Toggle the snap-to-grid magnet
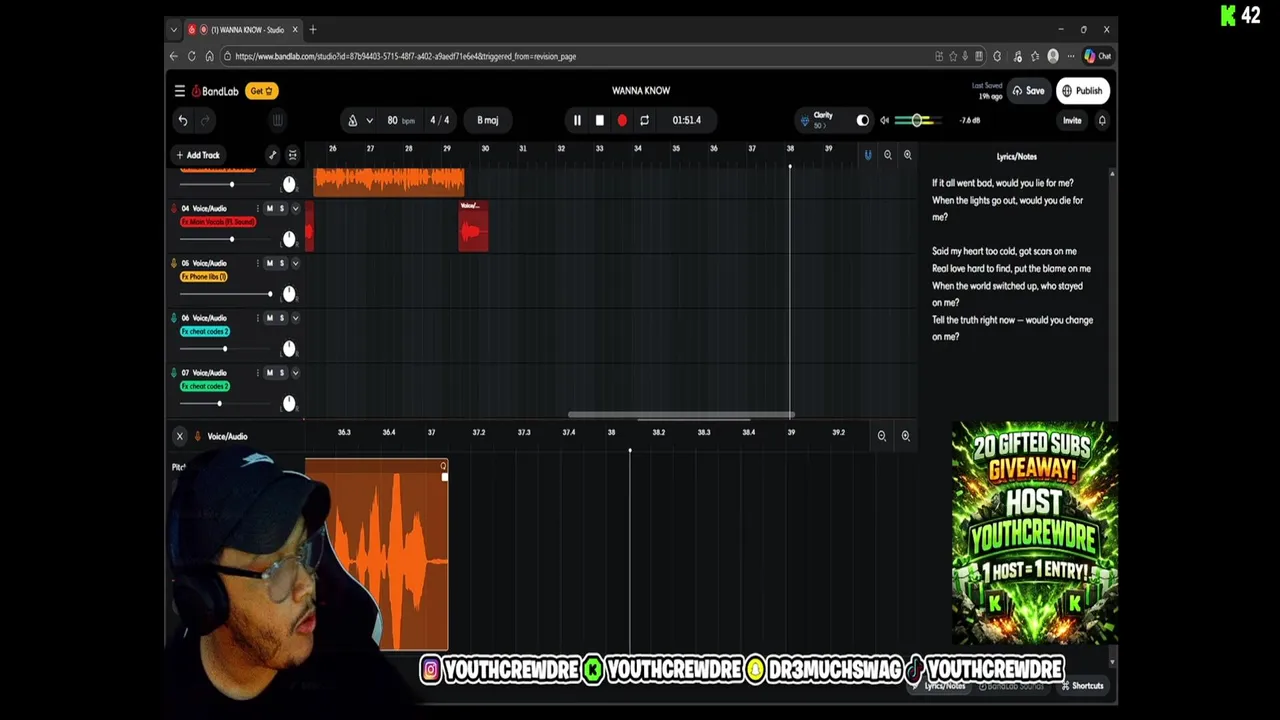 [x=868, y=155]
